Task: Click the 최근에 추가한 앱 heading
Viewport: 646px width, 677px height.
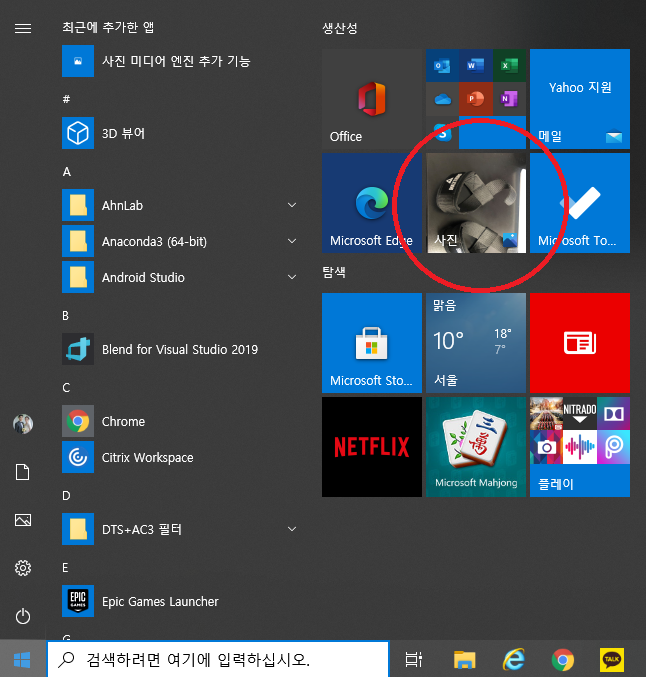Action: coord(108,27)
